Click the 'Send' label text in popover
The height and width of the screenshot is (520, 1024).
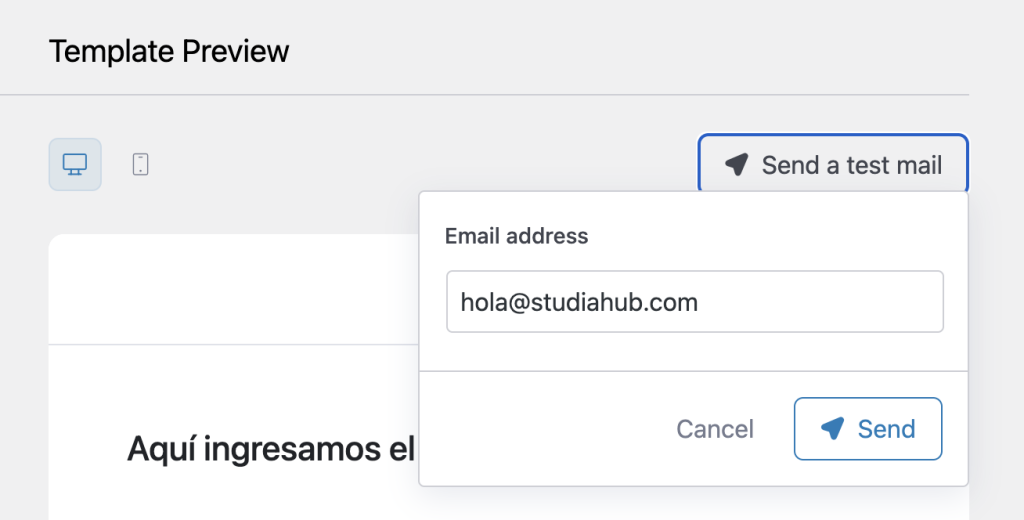[886, 429]
